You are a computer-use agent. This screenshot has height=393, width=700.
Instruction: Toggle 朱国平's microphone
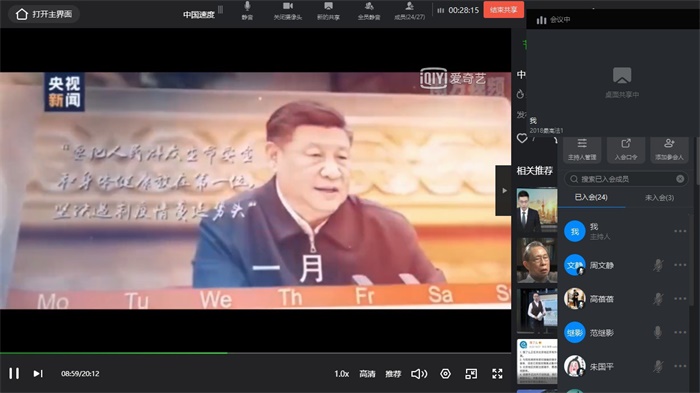pyautogui.click(x=658, y=366)
